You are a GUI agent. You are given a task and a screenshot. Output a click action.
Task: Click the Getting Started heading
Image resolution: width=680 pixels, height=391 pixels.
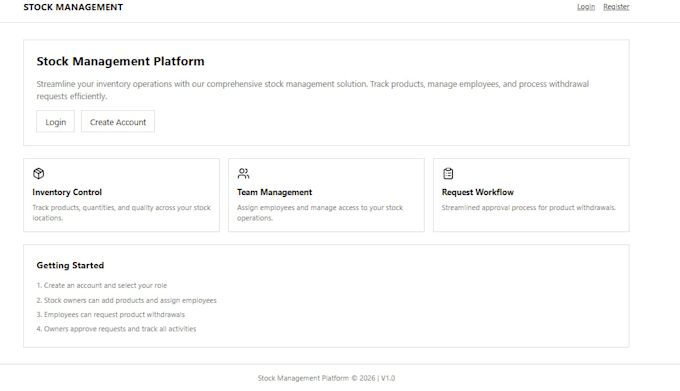click(x=70, y=265)
